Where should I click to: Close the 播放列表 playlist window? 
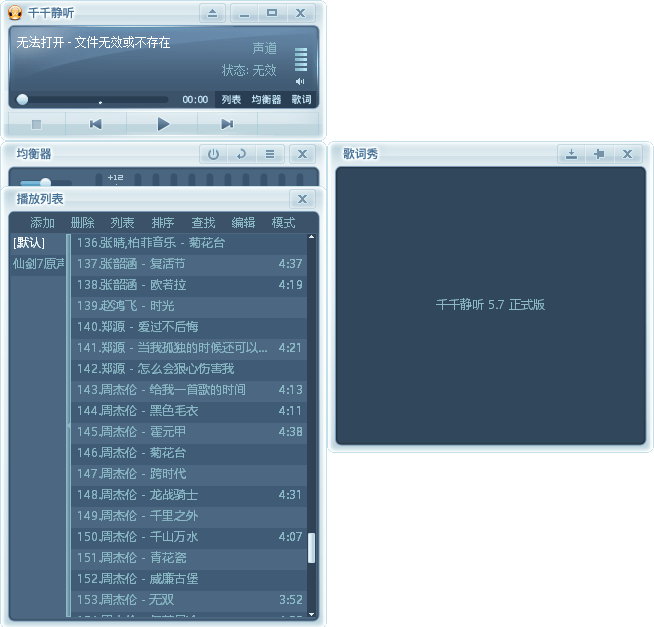click(302, 199)
